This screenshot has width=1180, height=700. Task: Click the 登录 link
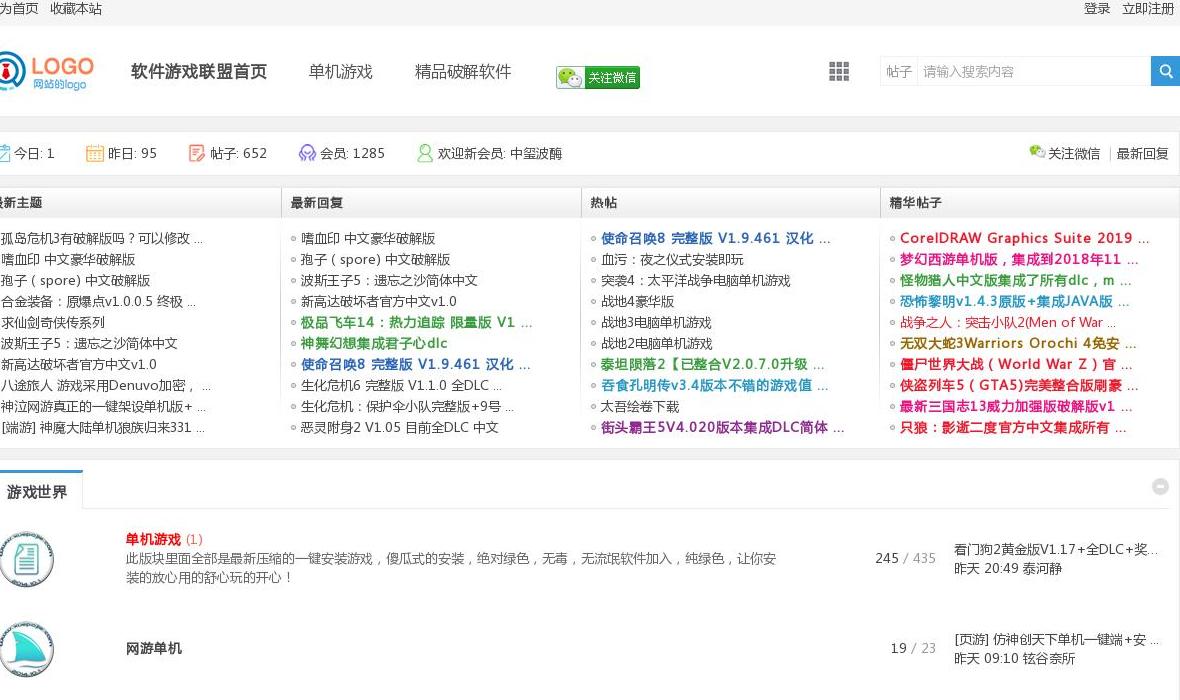coord(1096,8)
